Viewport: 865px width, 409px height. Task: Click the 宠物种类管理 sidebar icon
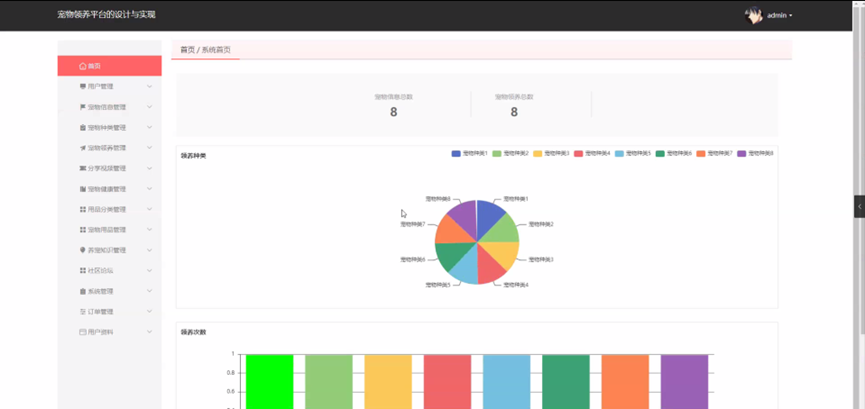[x=83, y=128]
